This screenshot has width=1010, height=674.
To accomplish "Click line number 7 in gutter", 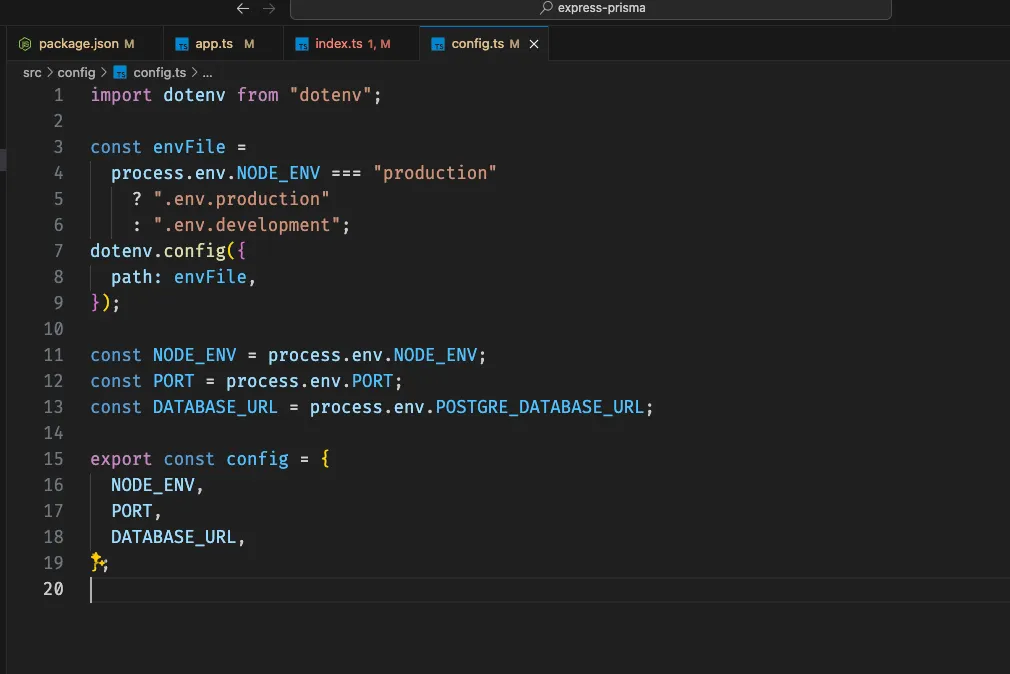I will tap(59, 251).
